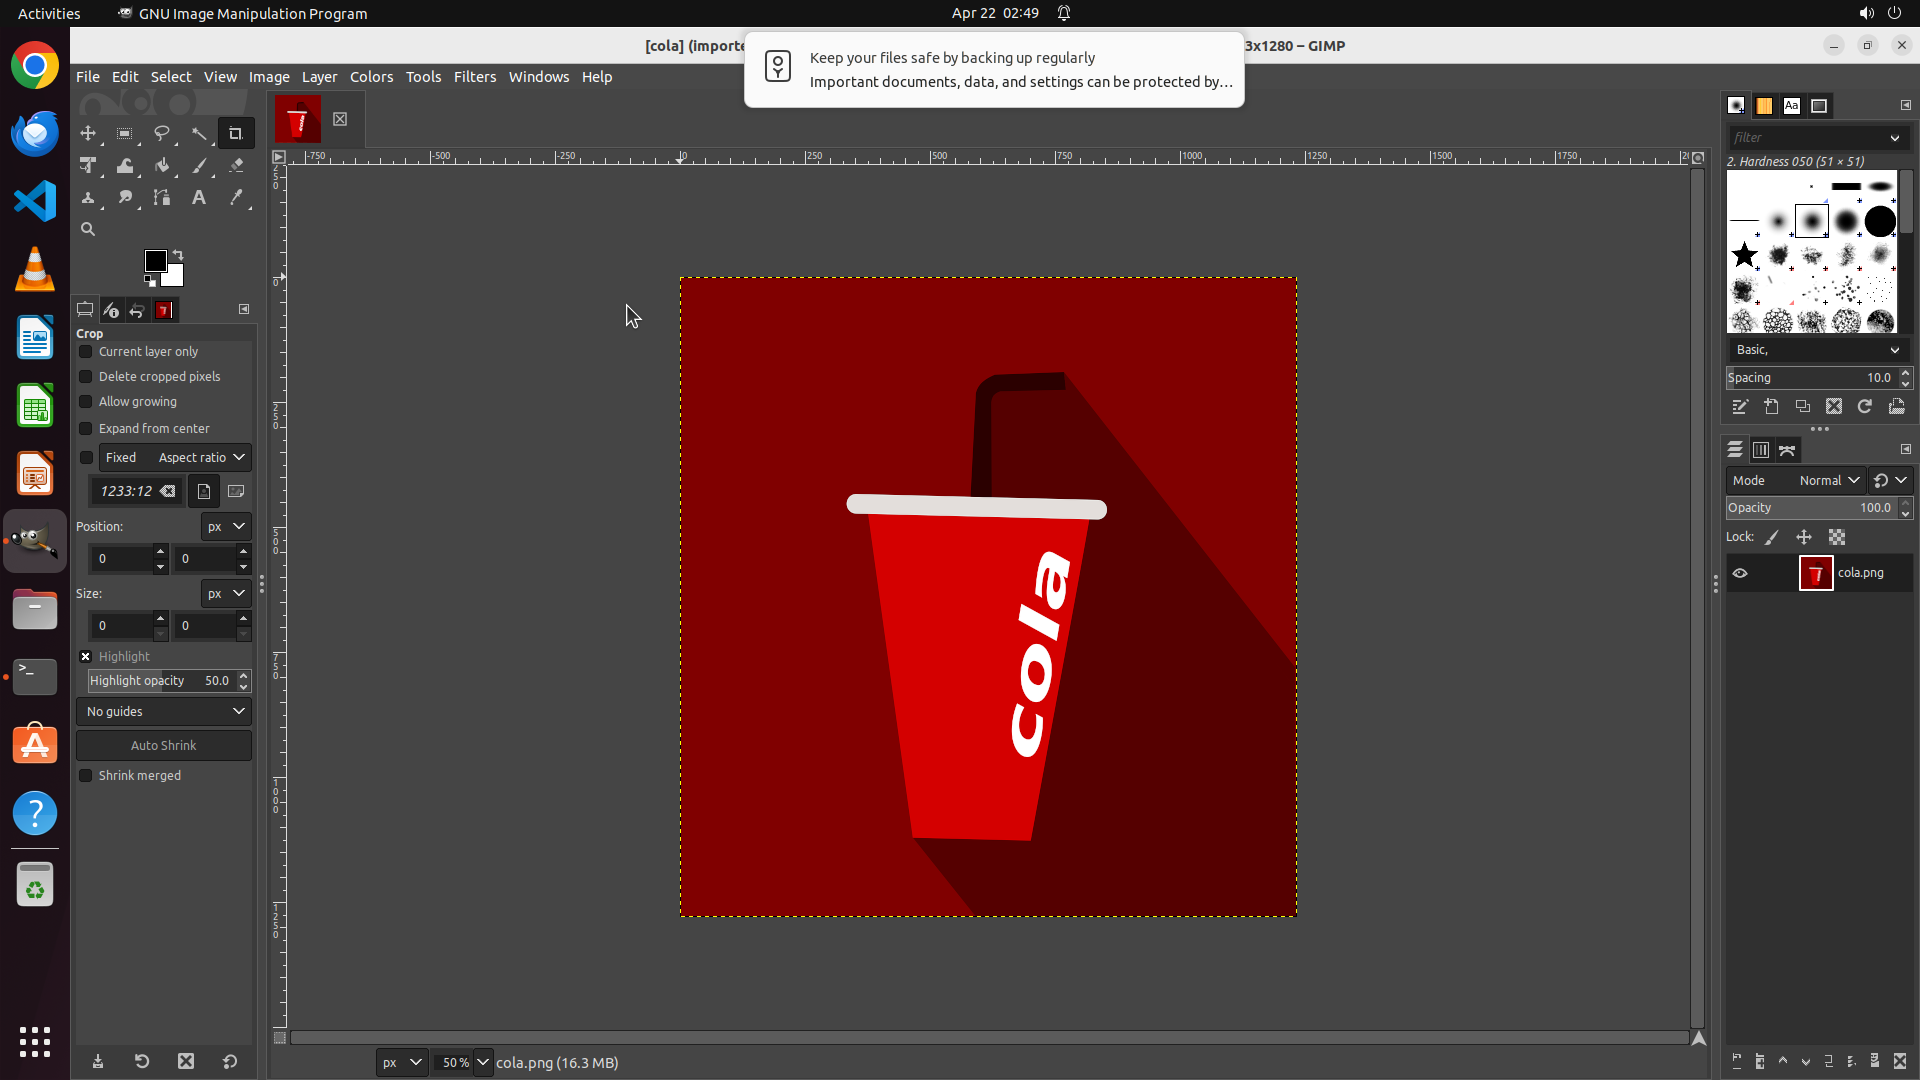
Task: Enable Current layer only checkbox
Action: pos(86,352)
